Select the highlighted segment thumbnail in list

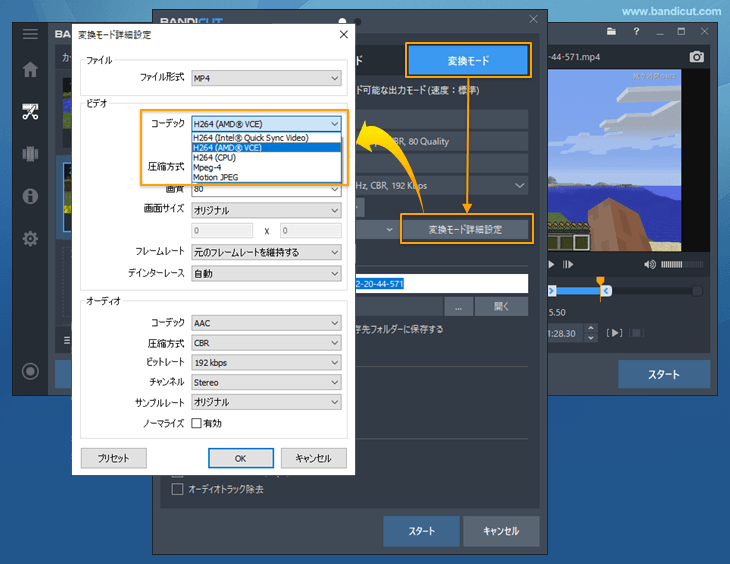[x=67, y=197]
